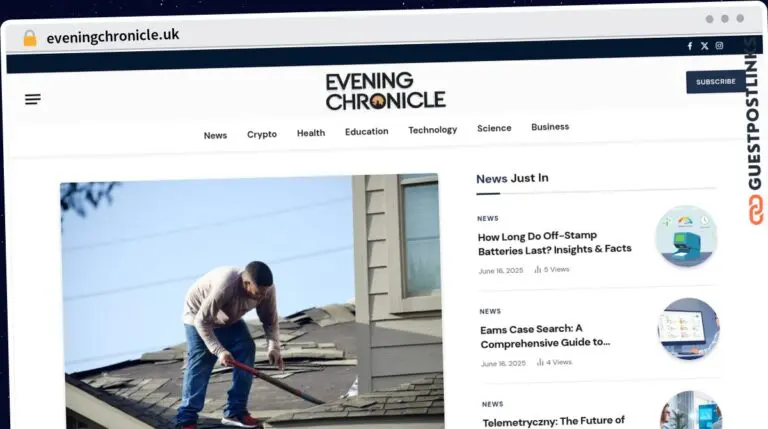Screen dimensions: 768x429
Task: Visit the Facebook social icon
Action: point(690,46)
